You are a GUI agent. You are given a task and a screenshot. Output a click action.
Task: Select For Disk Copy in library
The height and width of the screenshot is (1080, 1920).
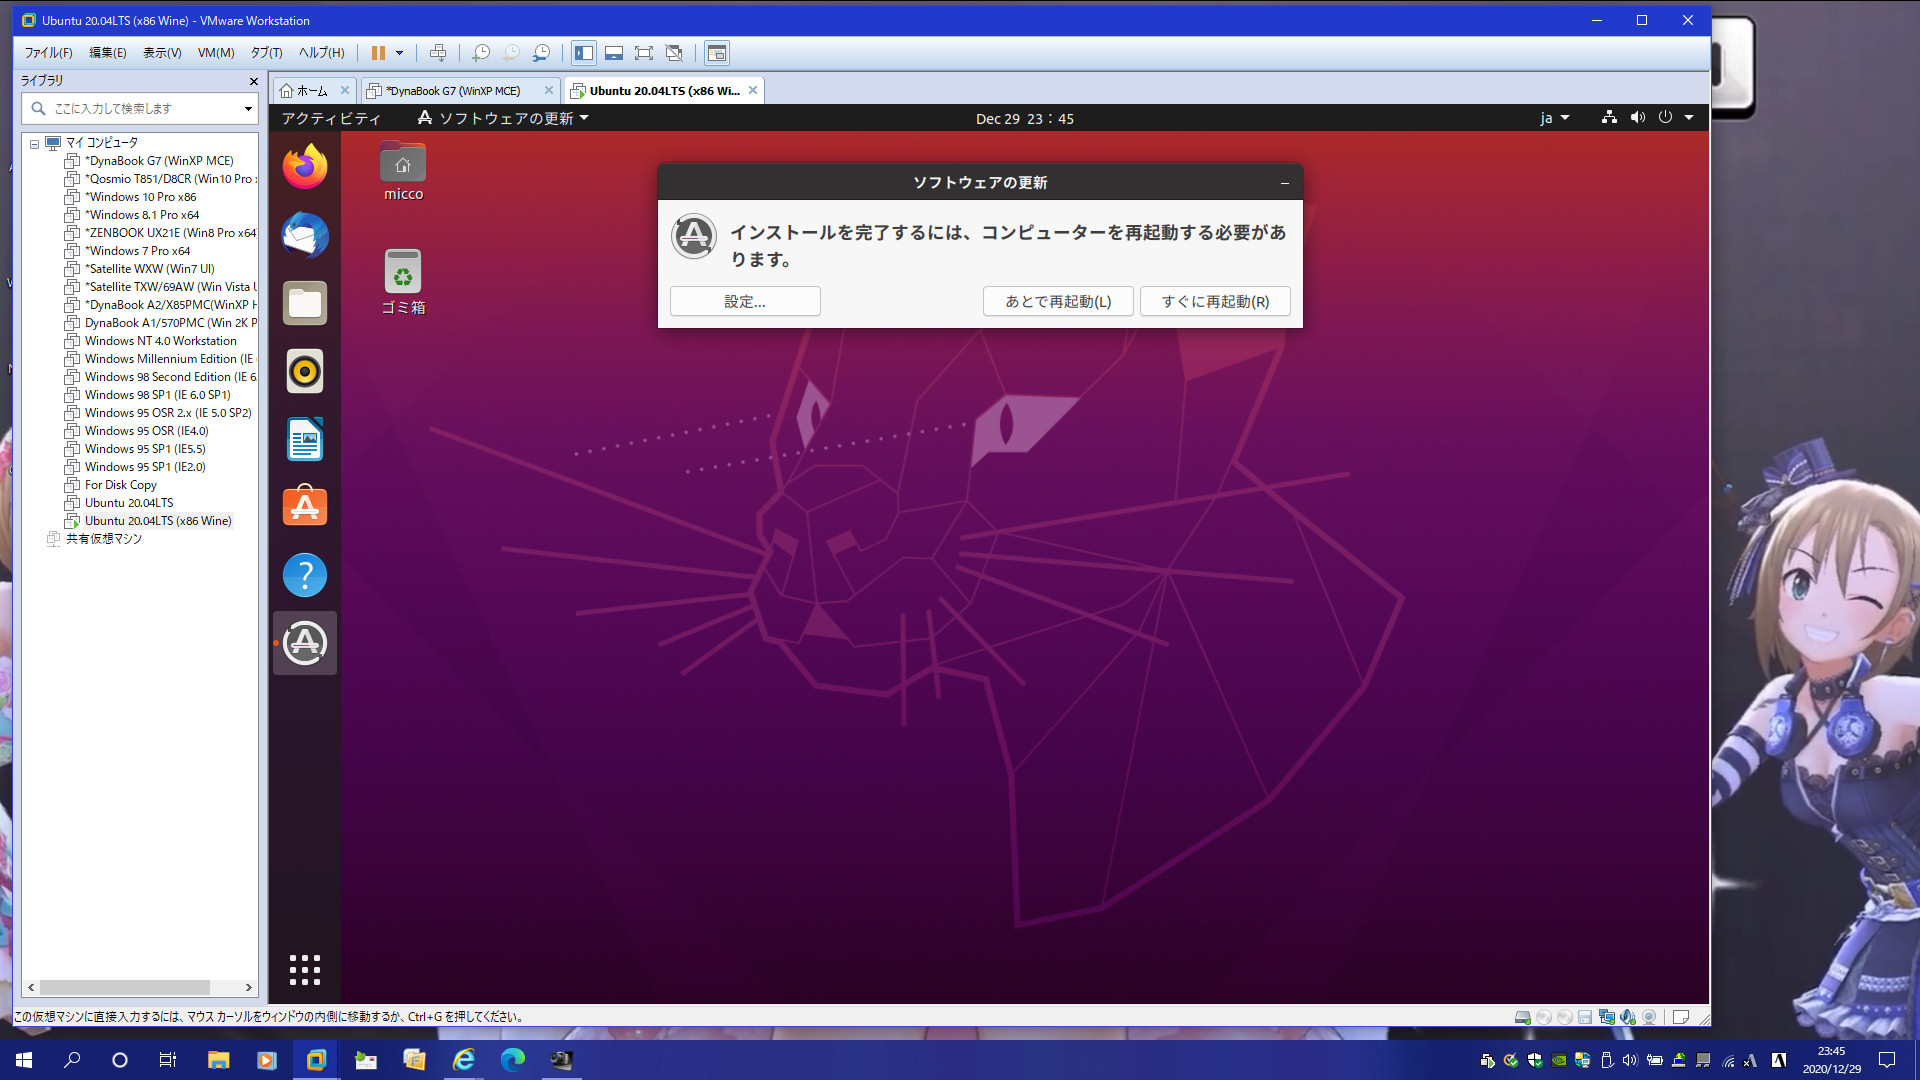click(x=120, y=485)
